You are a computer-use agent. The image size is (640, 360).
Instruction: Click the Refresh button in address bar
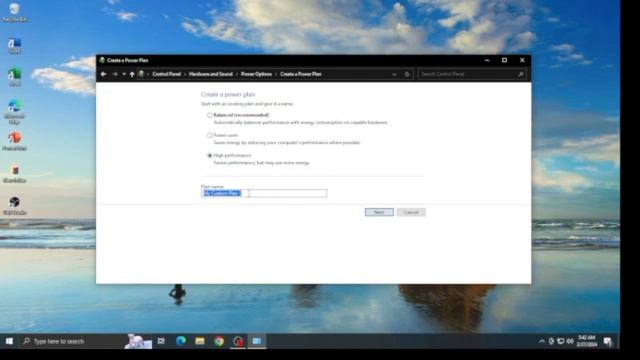click(407, 75)
